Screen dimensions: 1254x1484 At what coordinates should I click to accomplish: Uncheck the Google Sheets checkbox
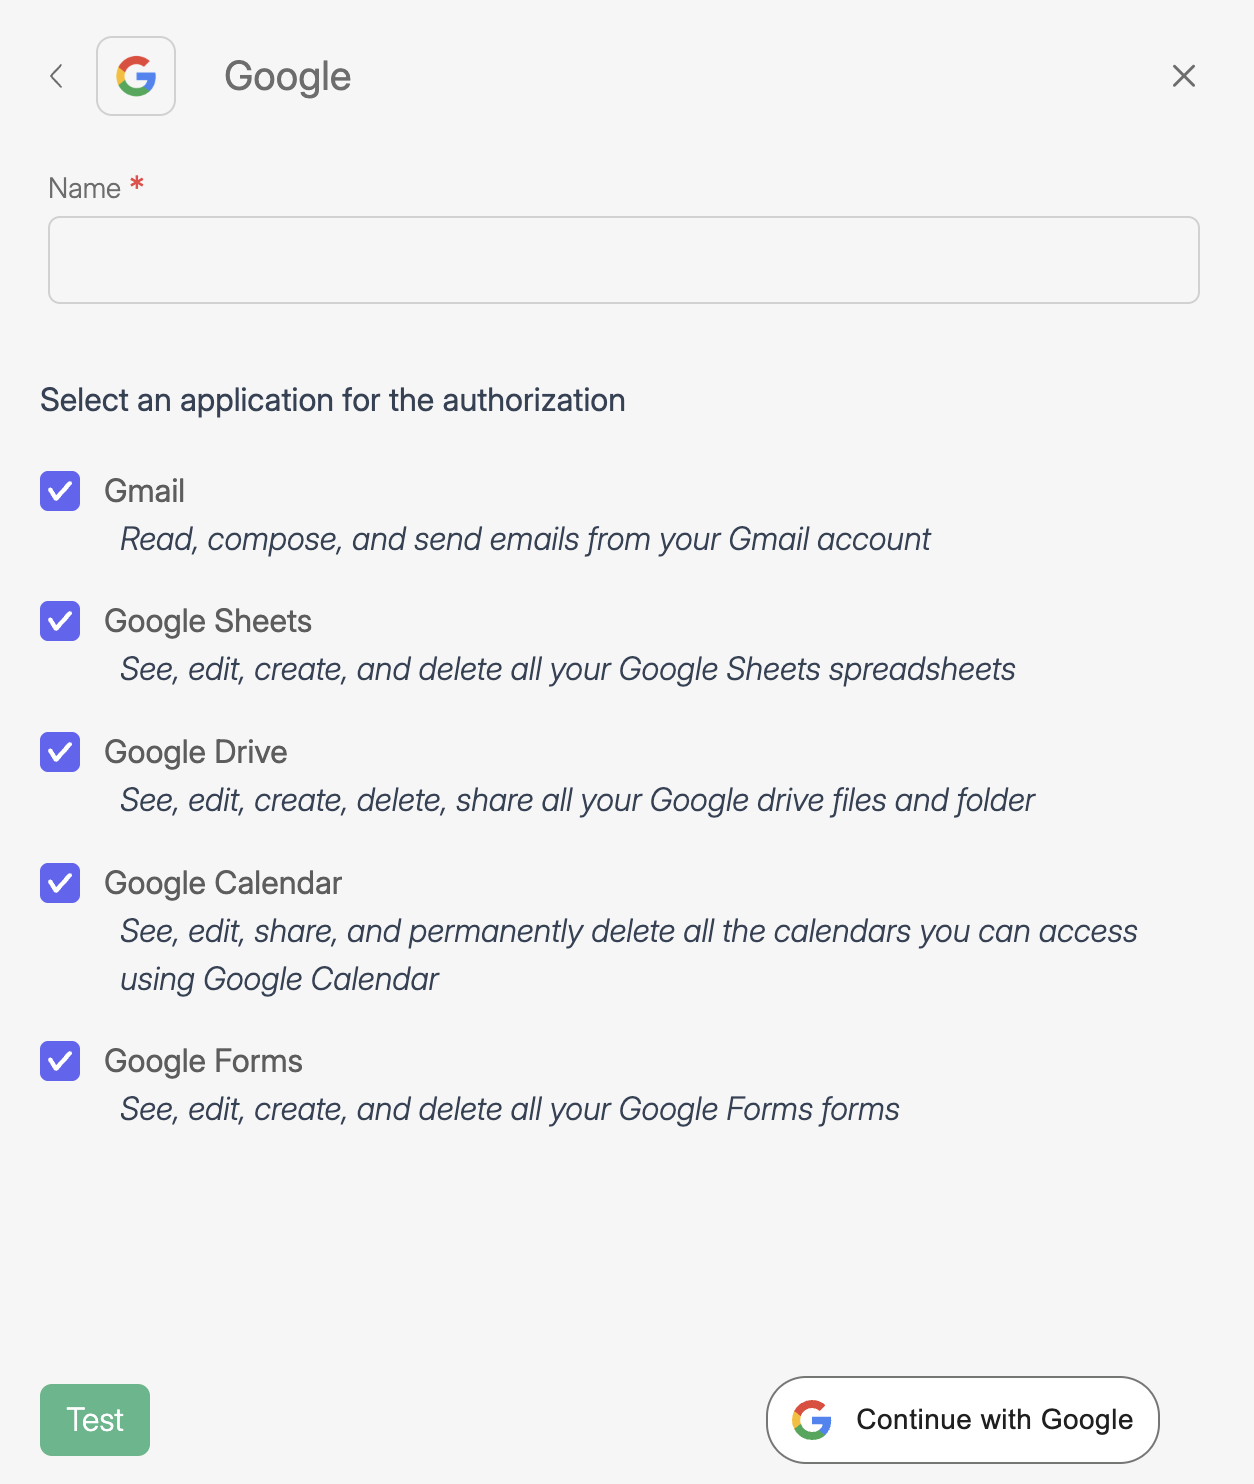coord(60,621)
